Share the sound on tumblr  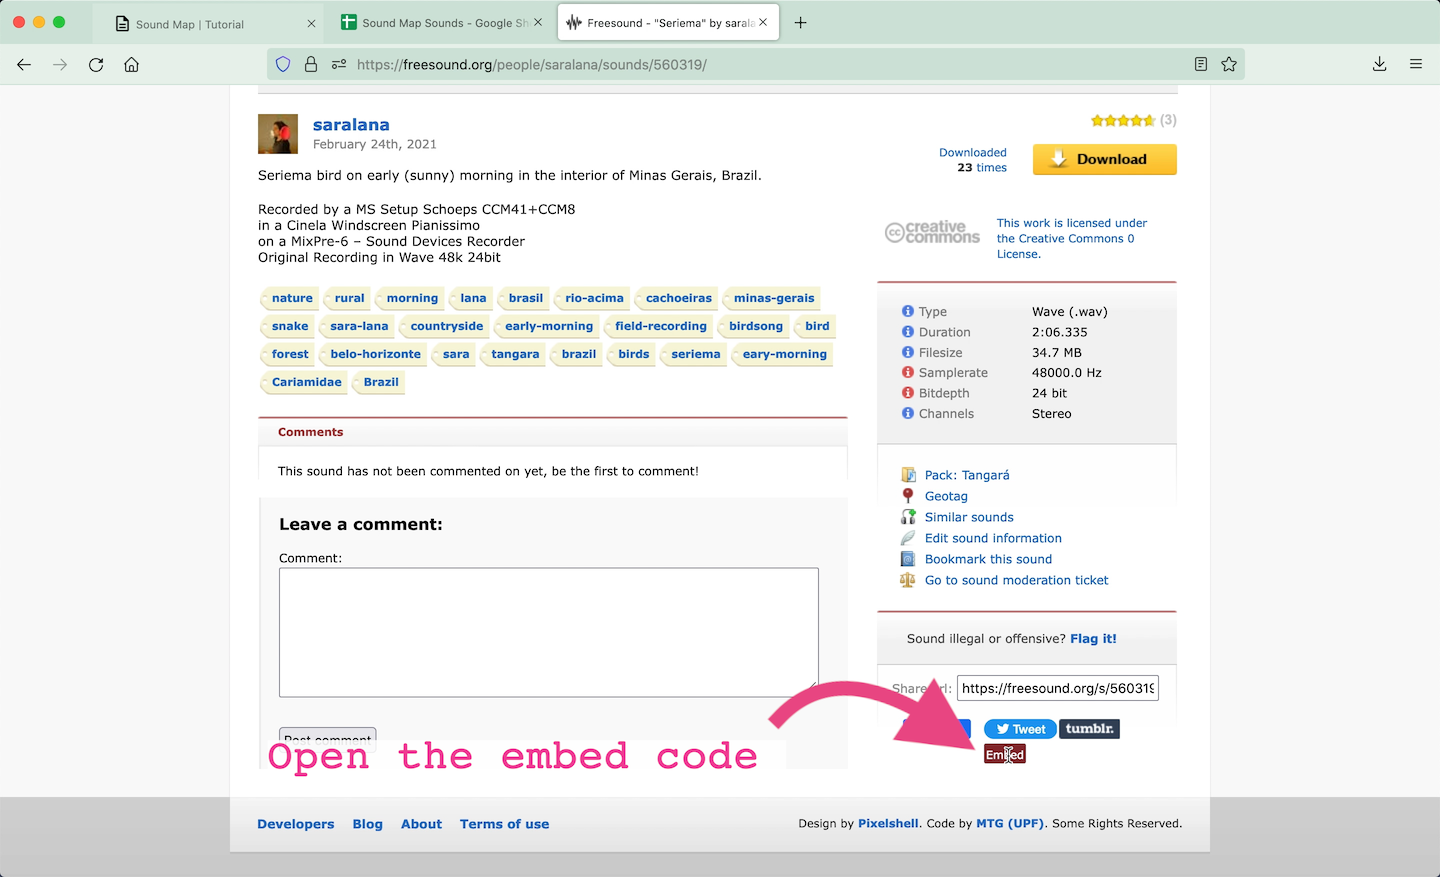(1089, 729)
